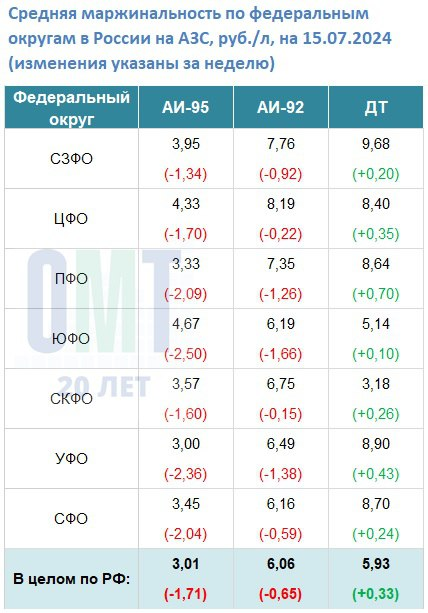Select the 3,95 value for СЗФО
This screenshot has height=613, width=428.
(x=186, y=144)
